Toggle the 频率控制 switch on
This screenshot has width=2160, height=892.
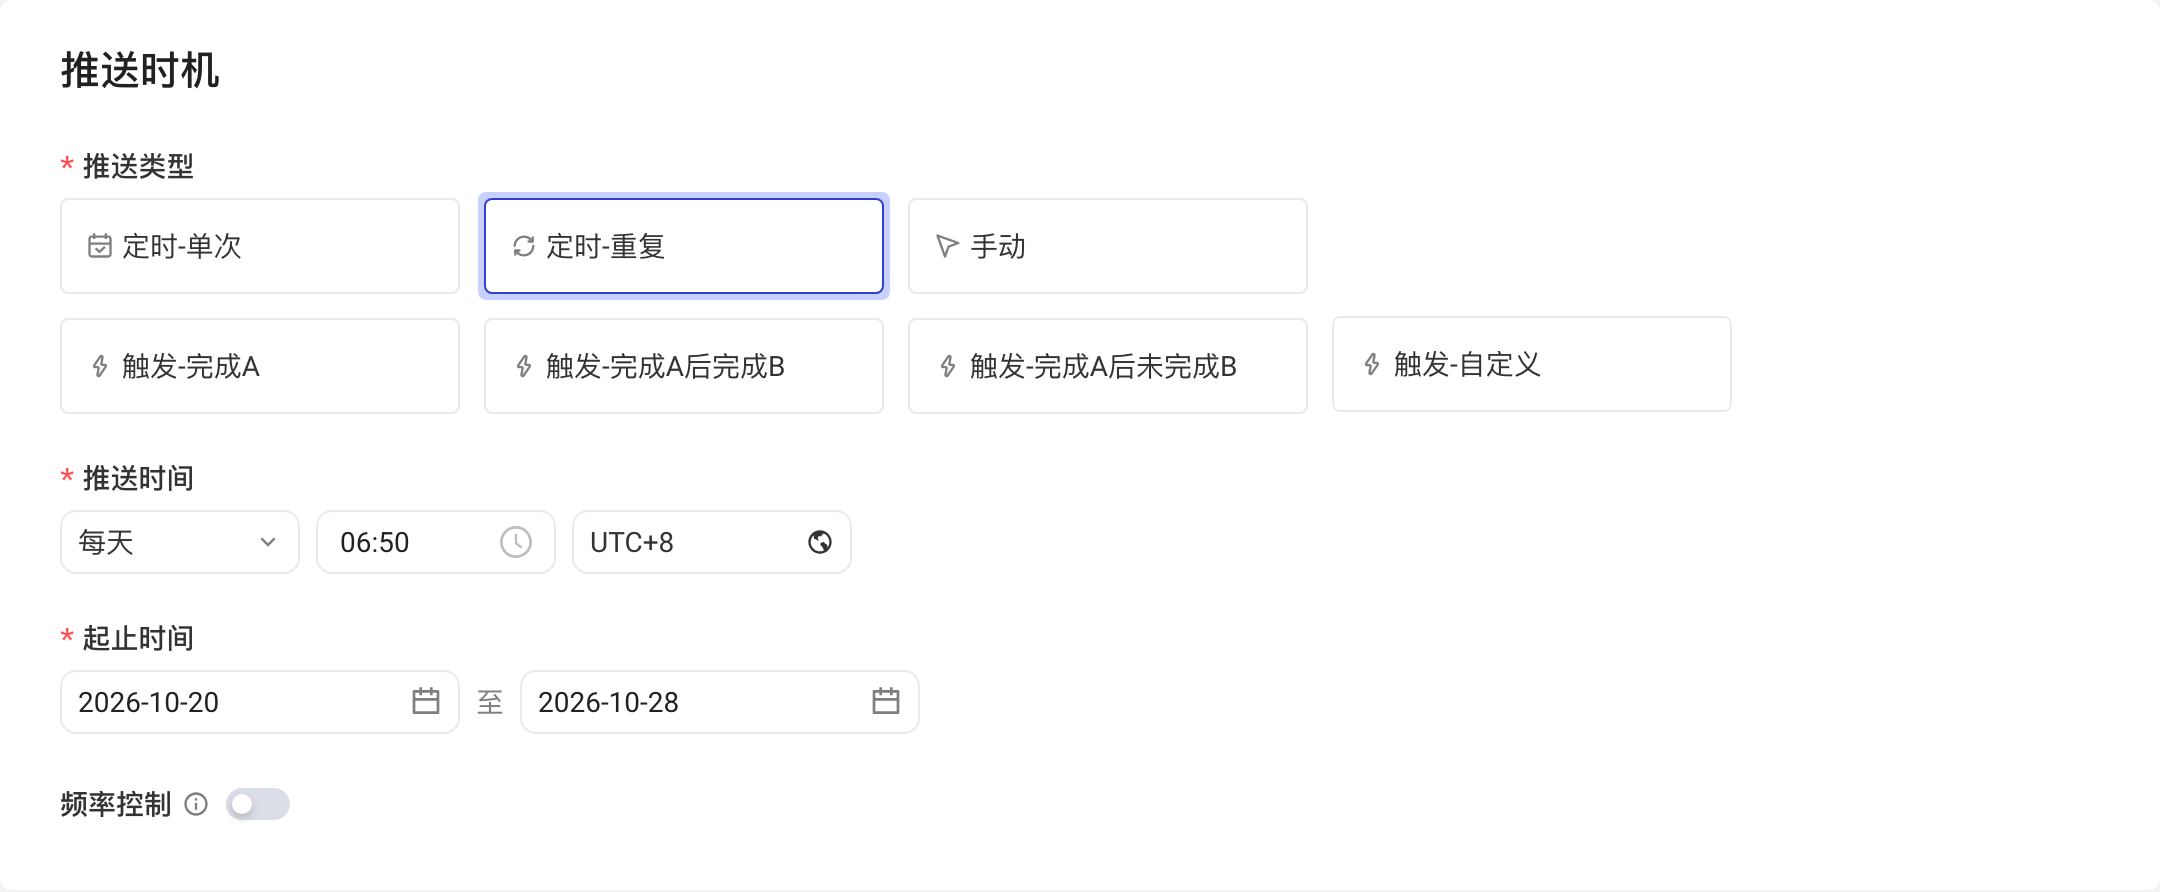pos(258,804)
